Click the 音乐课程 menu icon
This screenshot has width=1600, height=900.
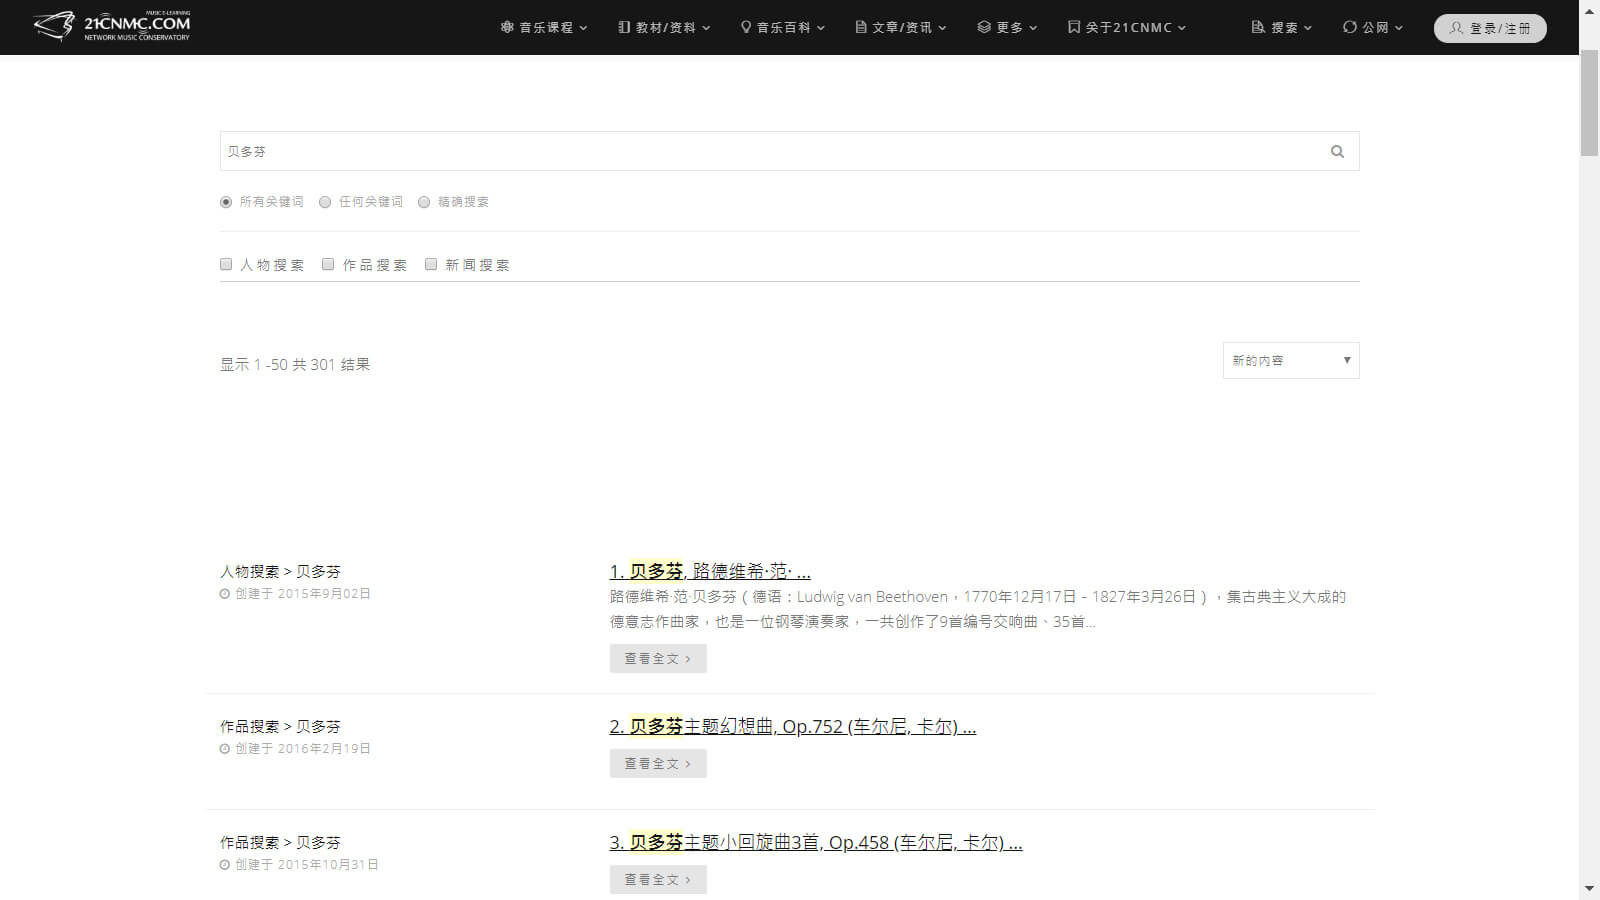point(507,28)
